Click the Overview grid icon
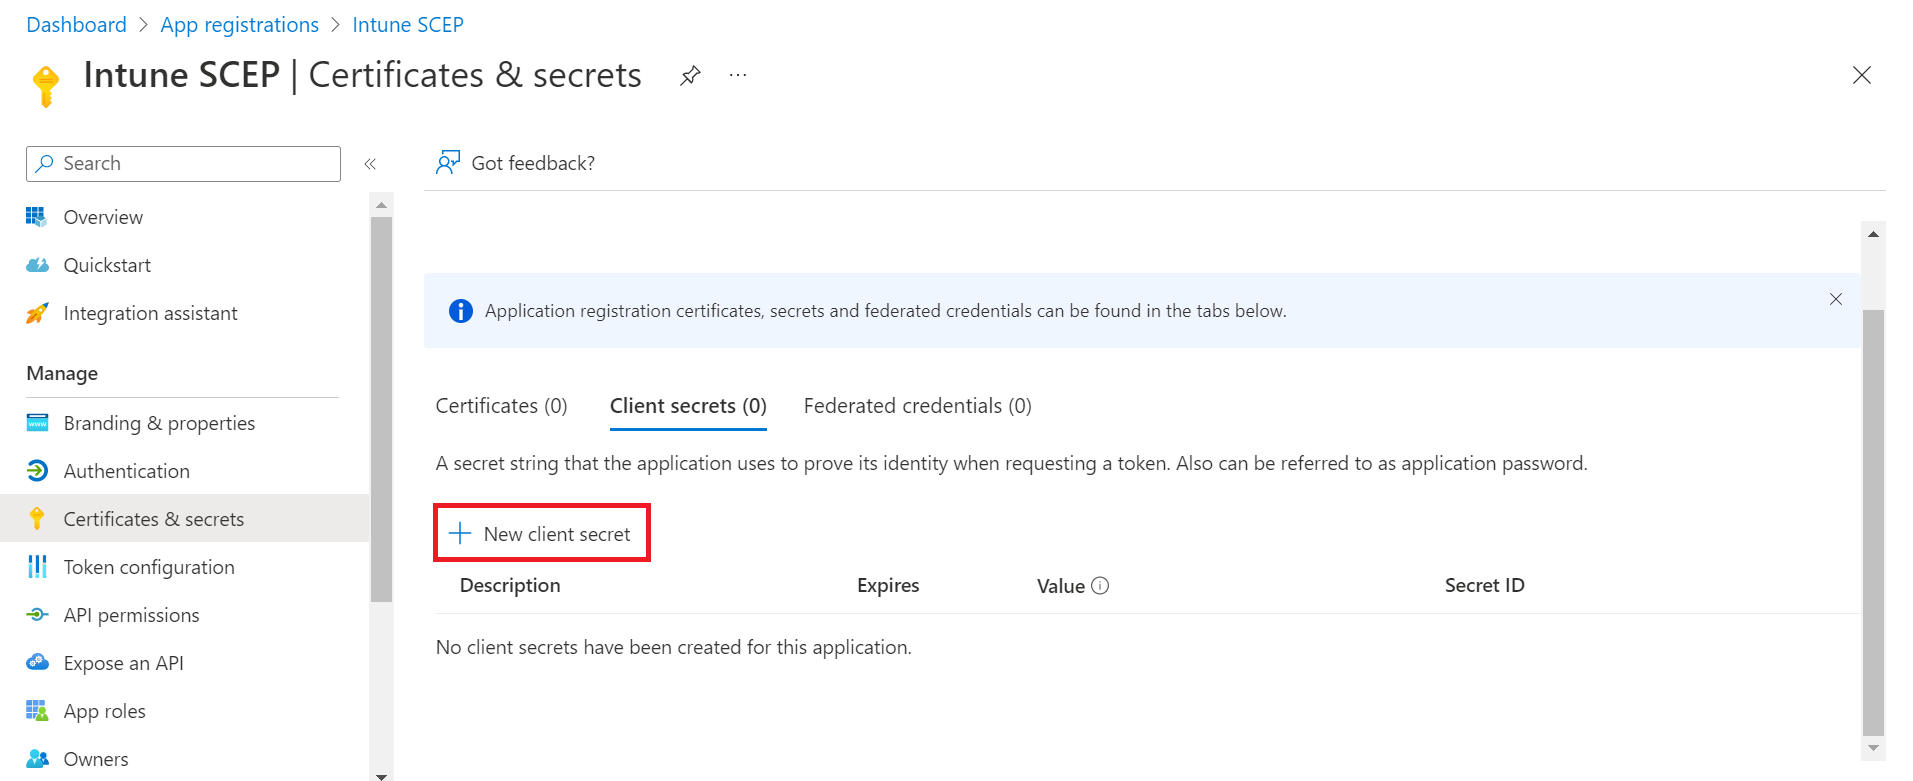The width and height of the screenshot is (1913, 781). pos(36,216)
